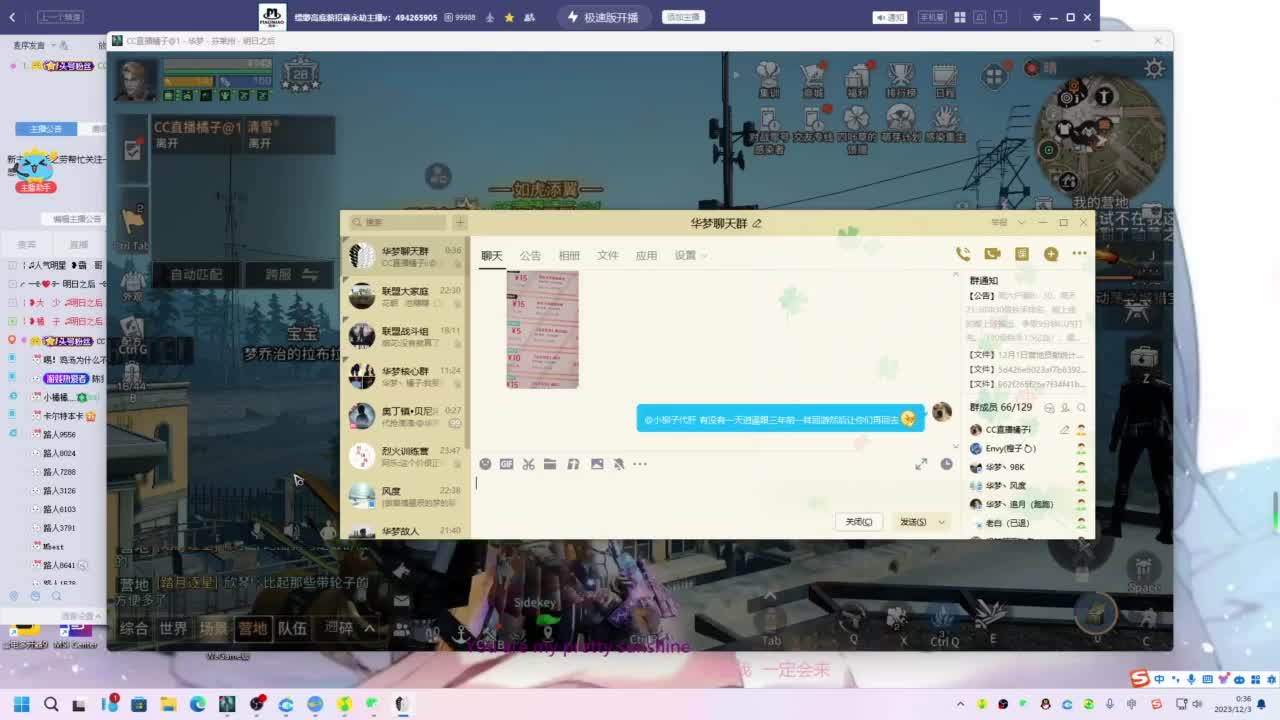The width and height of the screenshot is (1280, 720).
Task: Start a group voice call
Action: pyautogui.click(x=963, y=254)
